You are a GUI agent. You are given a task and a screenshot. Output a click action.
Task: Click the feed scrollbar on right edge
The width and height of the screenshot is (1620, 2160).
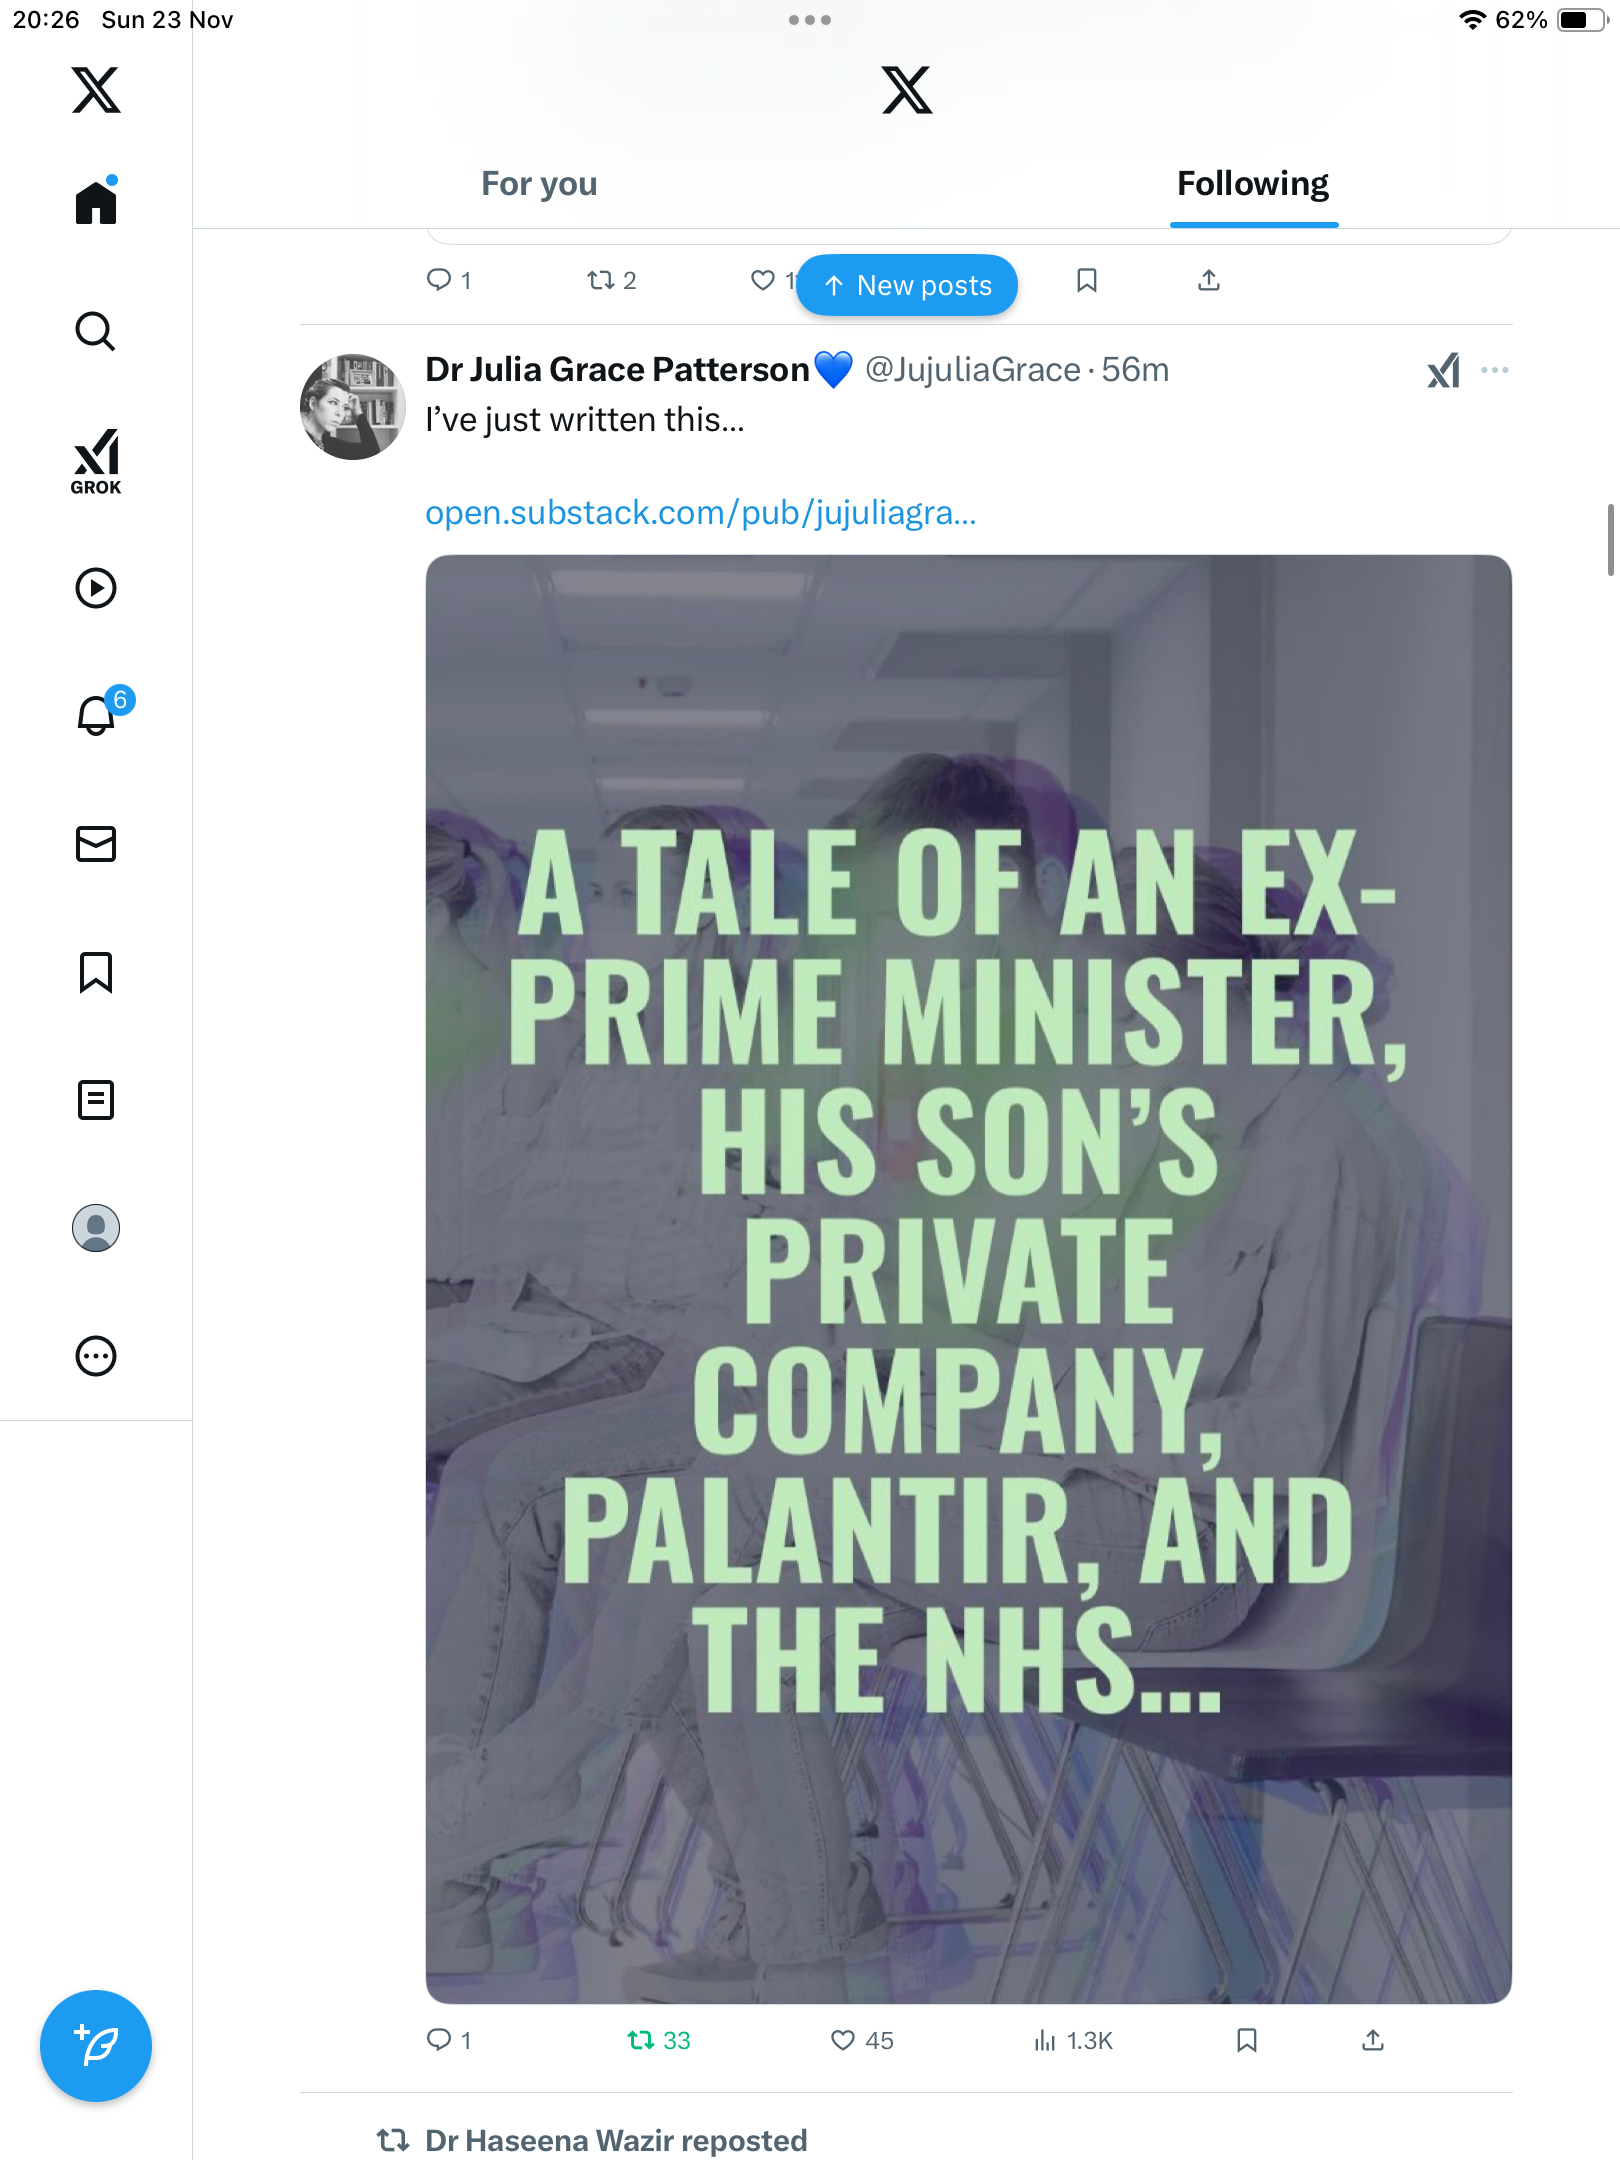[x=1610, y=540]
